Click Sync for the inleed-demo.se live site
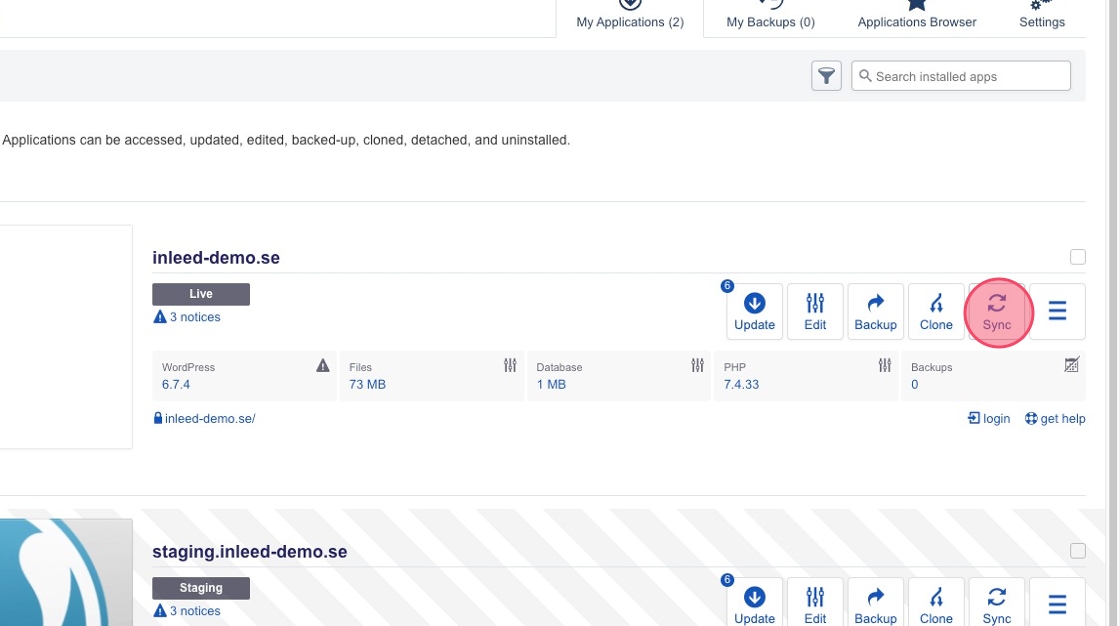1120x626 pixels. [997, 312]
